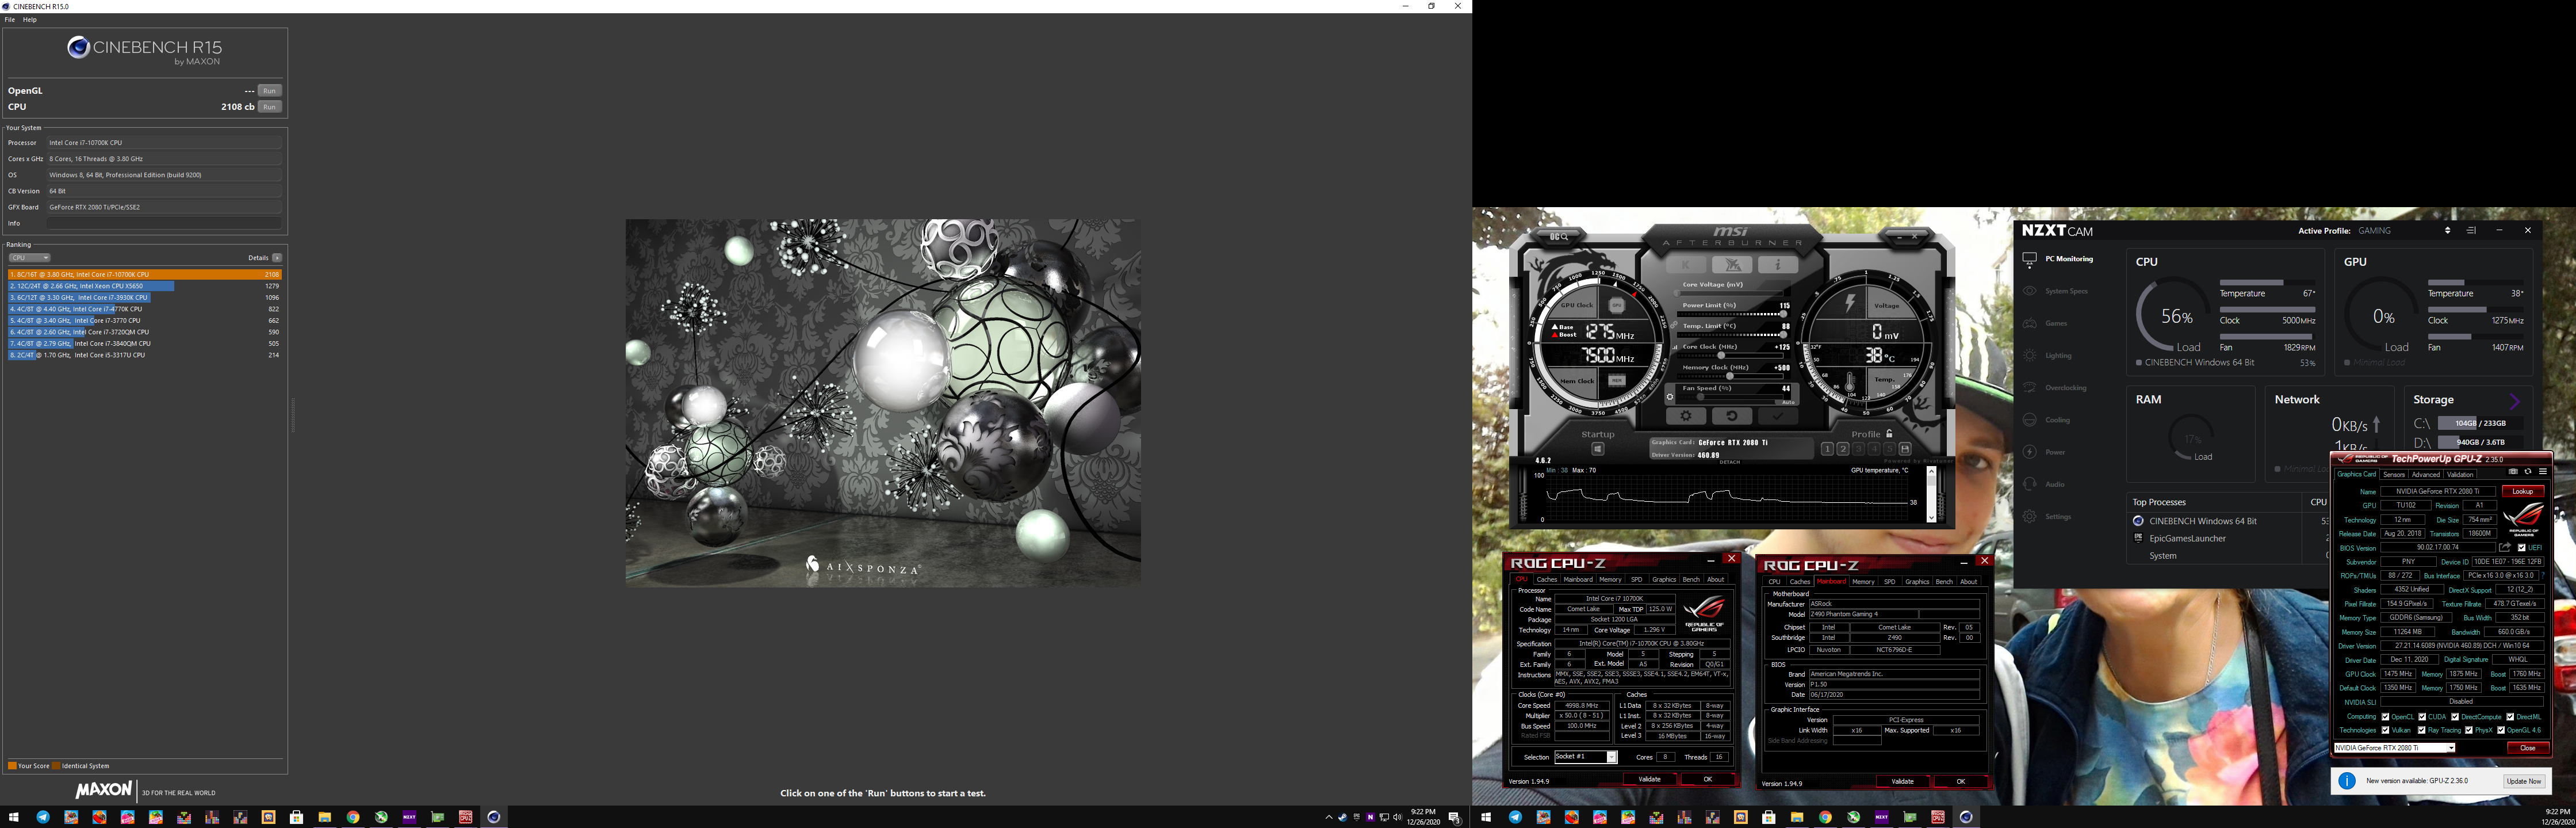Launch Kombustor from the Afterburner jet icon
Viewport: 2576px width, 828px height.
click(1733, 265)
